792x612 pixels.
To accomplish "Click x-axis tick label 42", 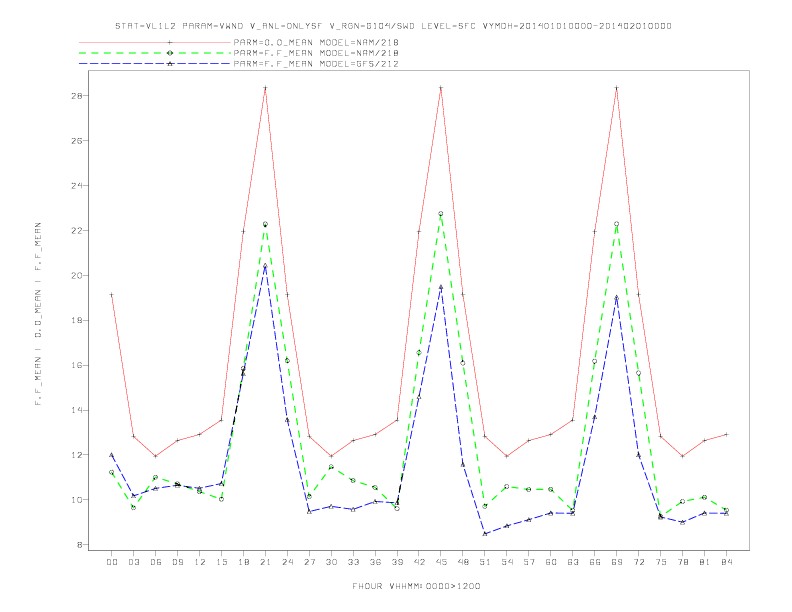I will tap(419, 562).
